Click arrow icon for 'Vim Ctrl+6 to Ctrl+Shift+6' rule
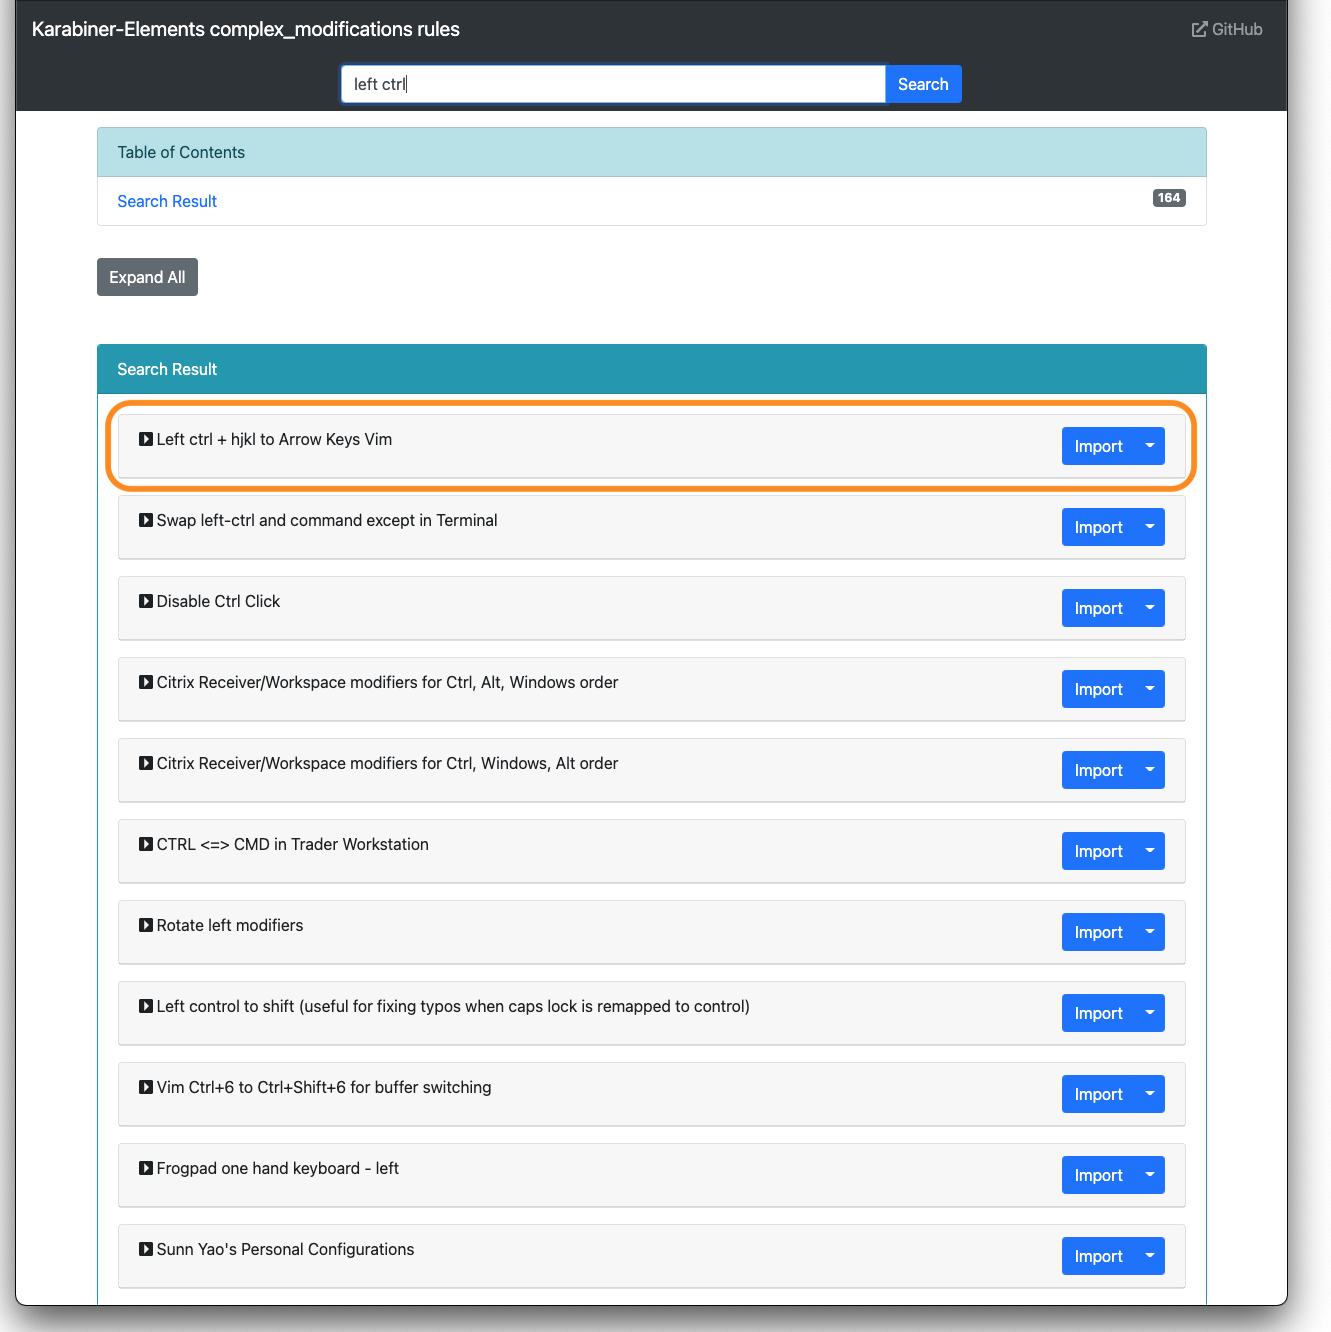The height and width of the screenshot is (1332, 1331). [146, 1088]
